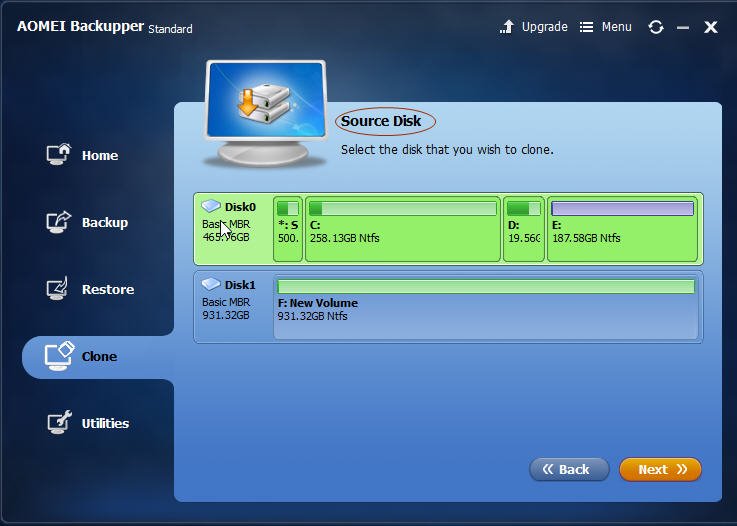Click the F: New Volume usage bar
Screen dimensions: 737x526
(486, 286)
